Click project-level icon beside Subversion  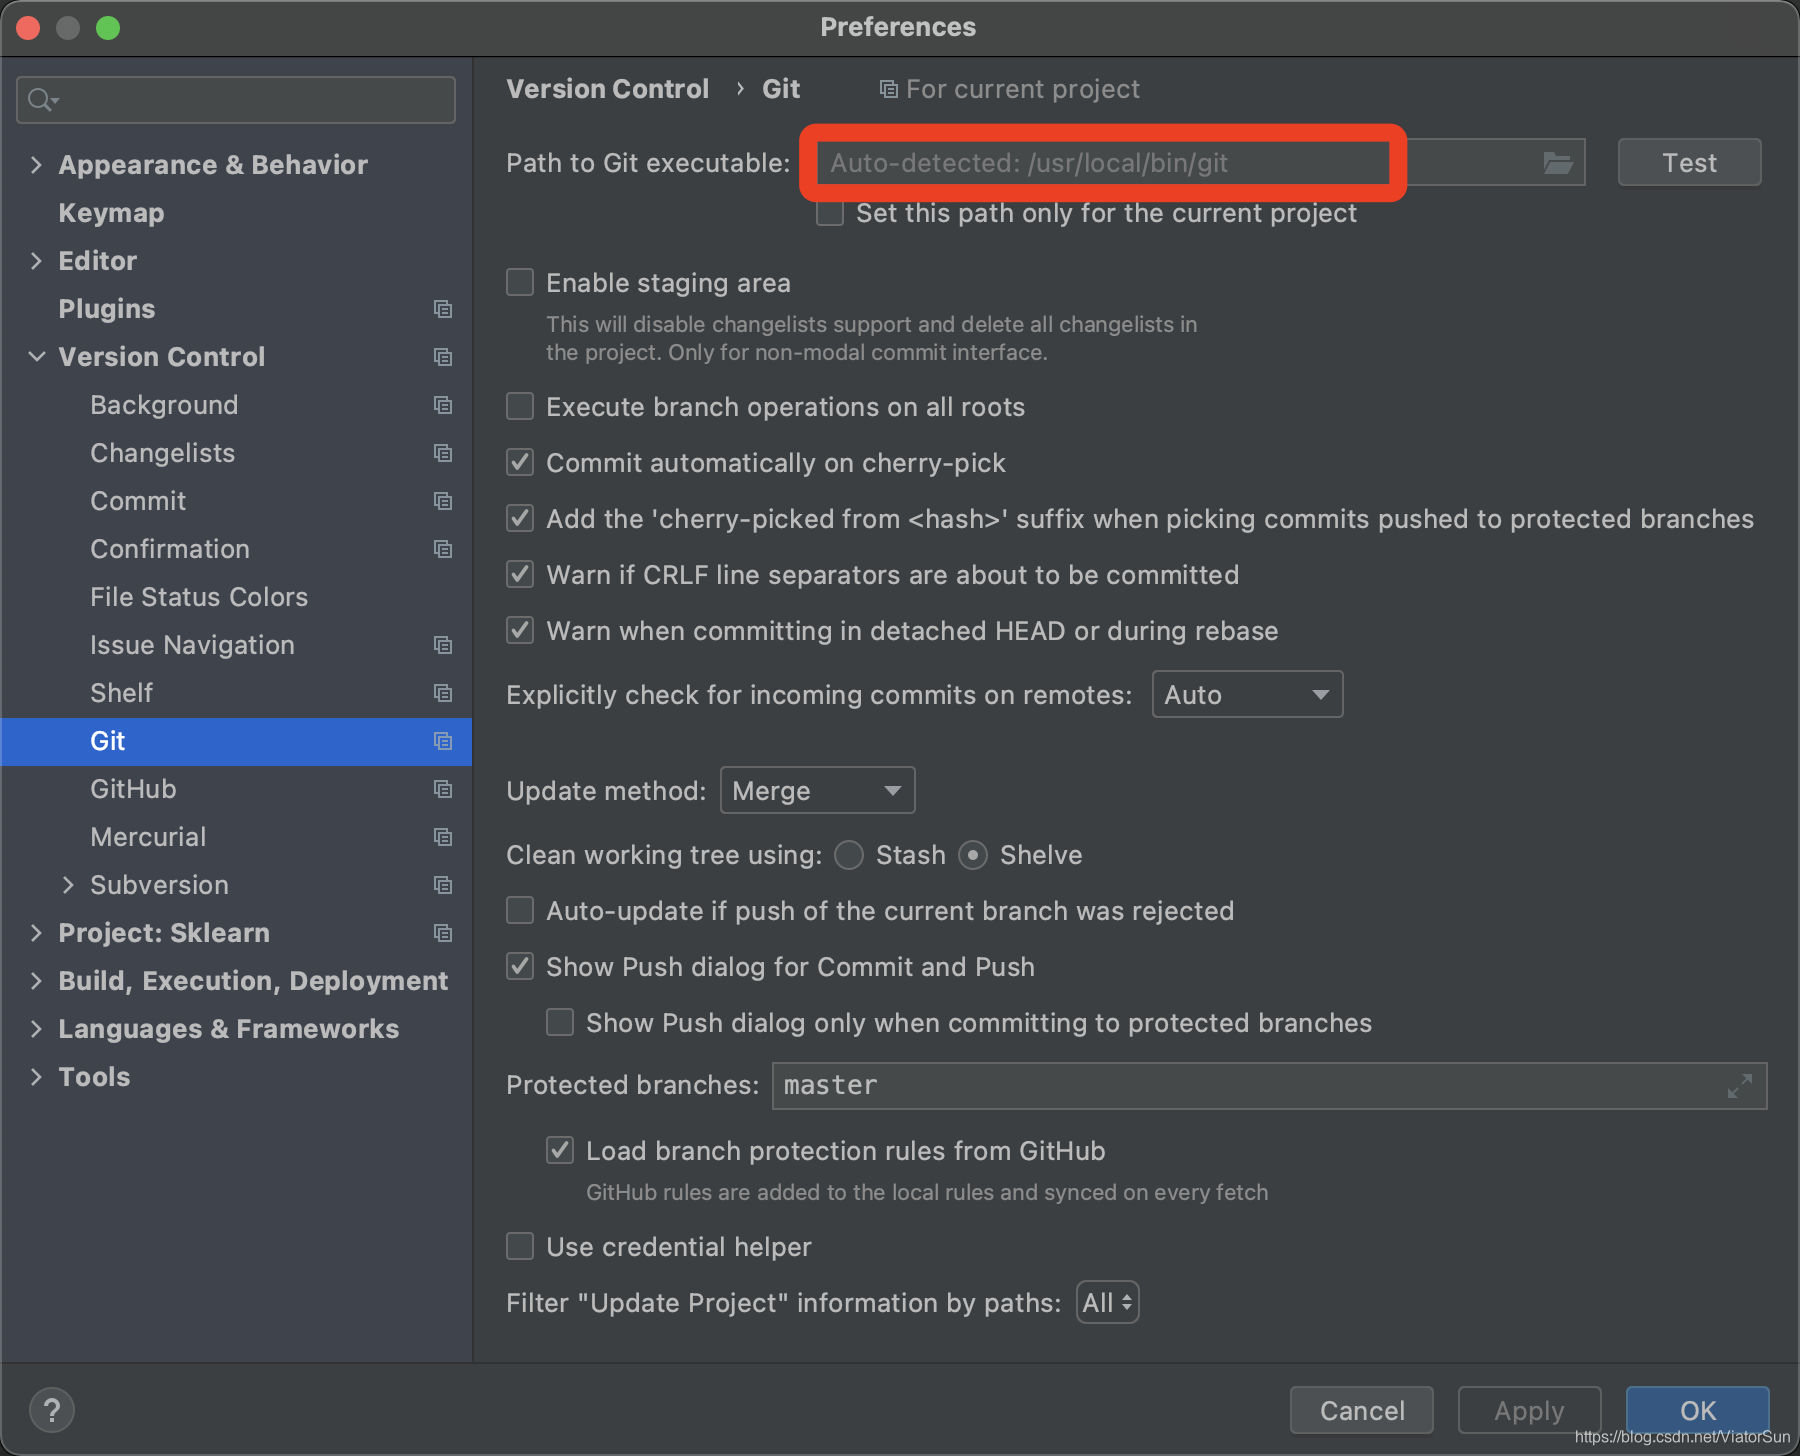pos(443,885)
